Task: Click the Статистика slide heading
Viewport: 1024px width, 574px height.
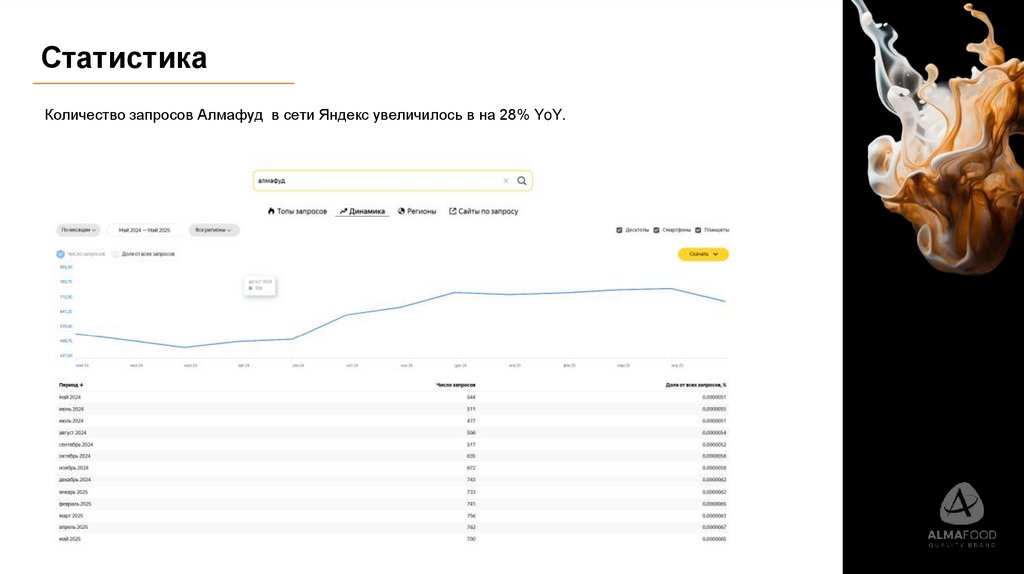Action: coord(124,58)
